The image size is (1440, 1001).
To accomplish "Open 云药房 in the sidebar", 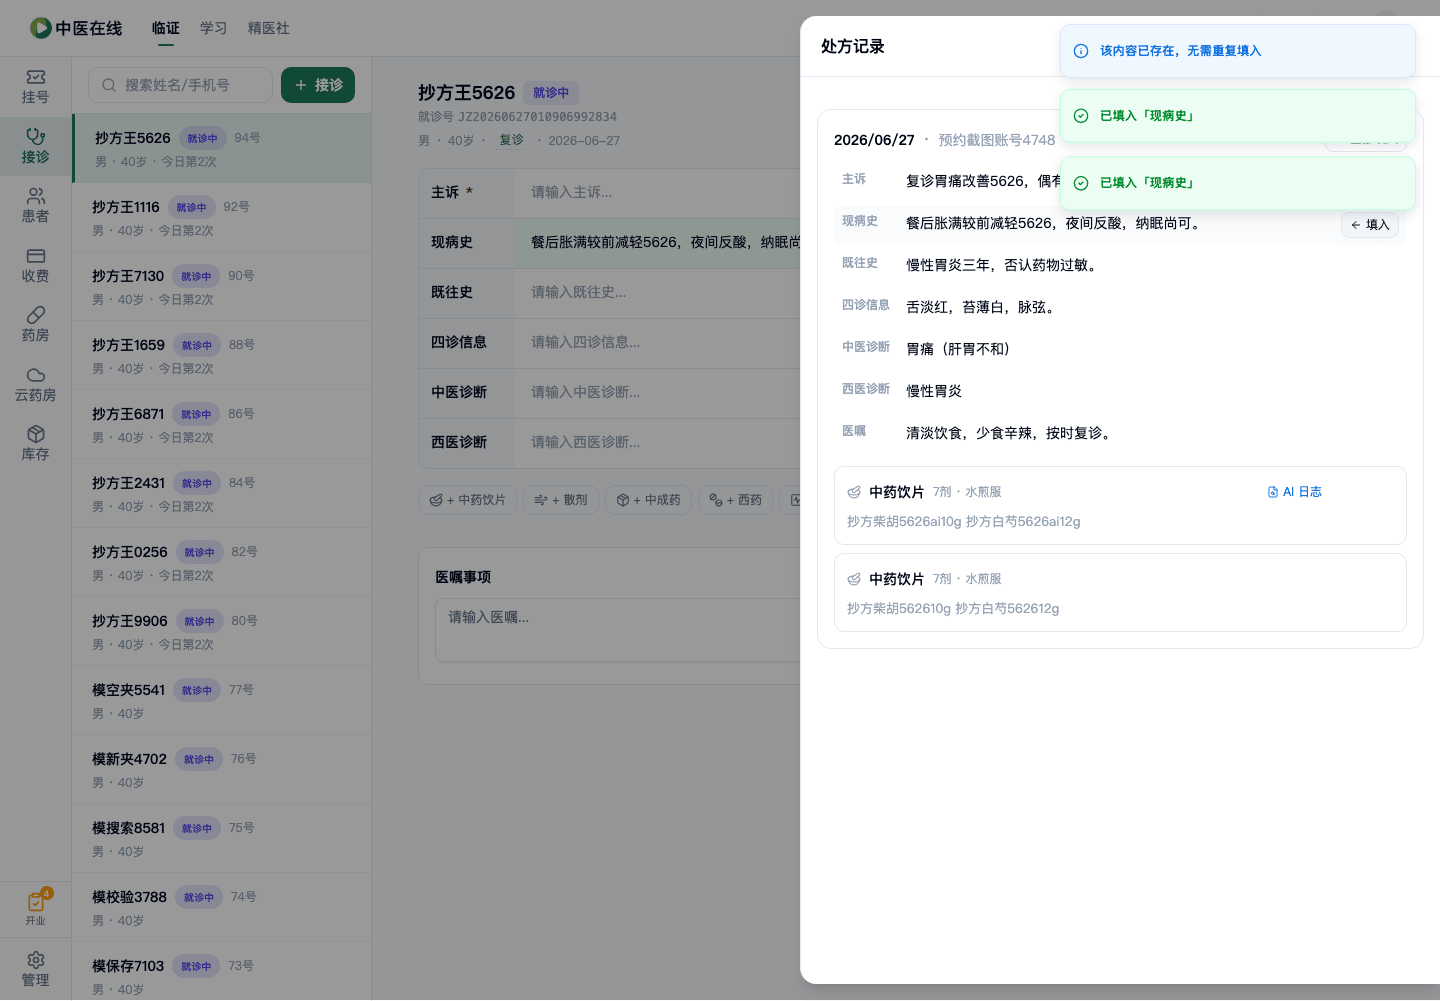I will pyautogui.click(x=36, y=385).
